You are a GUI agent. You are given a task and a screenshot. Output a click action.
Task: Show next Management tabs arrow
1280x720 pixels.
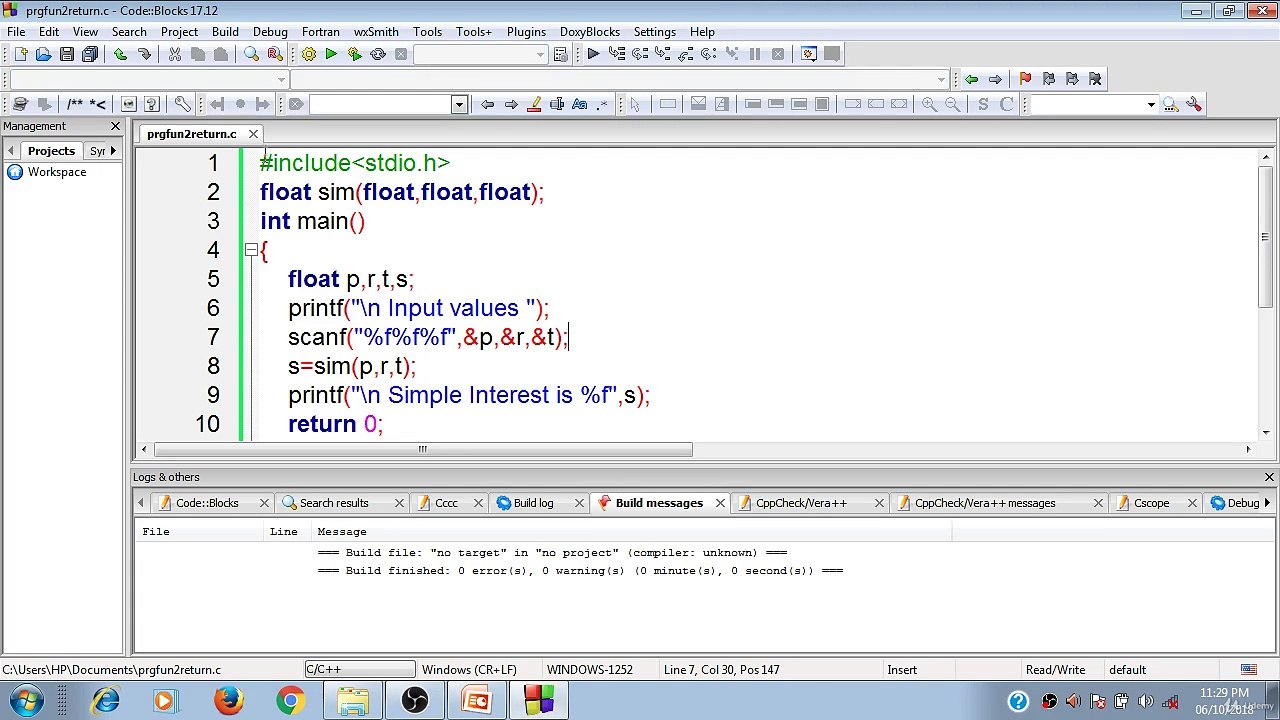[x=113, y=150]
